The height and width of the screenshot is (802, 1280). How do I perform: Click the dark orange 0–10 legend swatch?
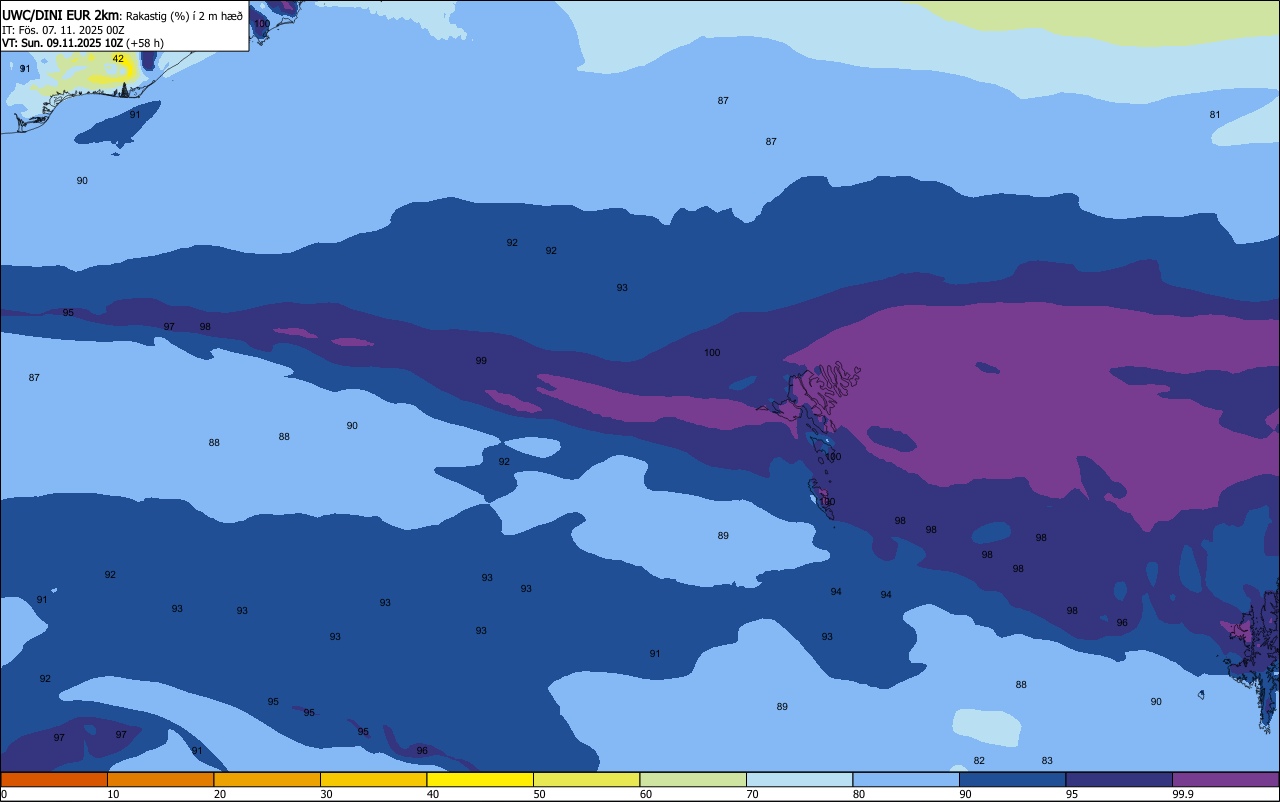pos(54,779)
